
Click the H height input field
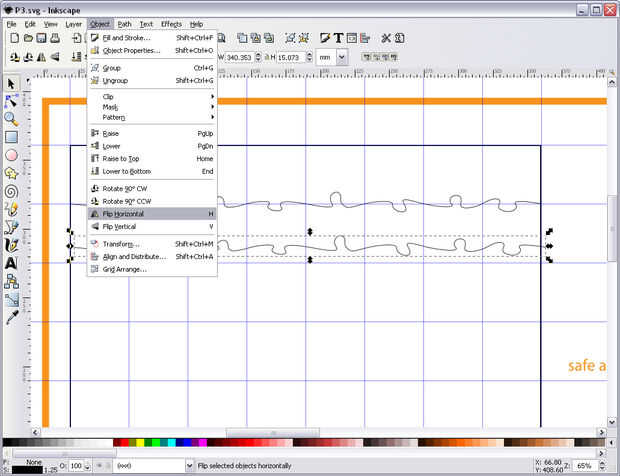(x=291, y=57)
